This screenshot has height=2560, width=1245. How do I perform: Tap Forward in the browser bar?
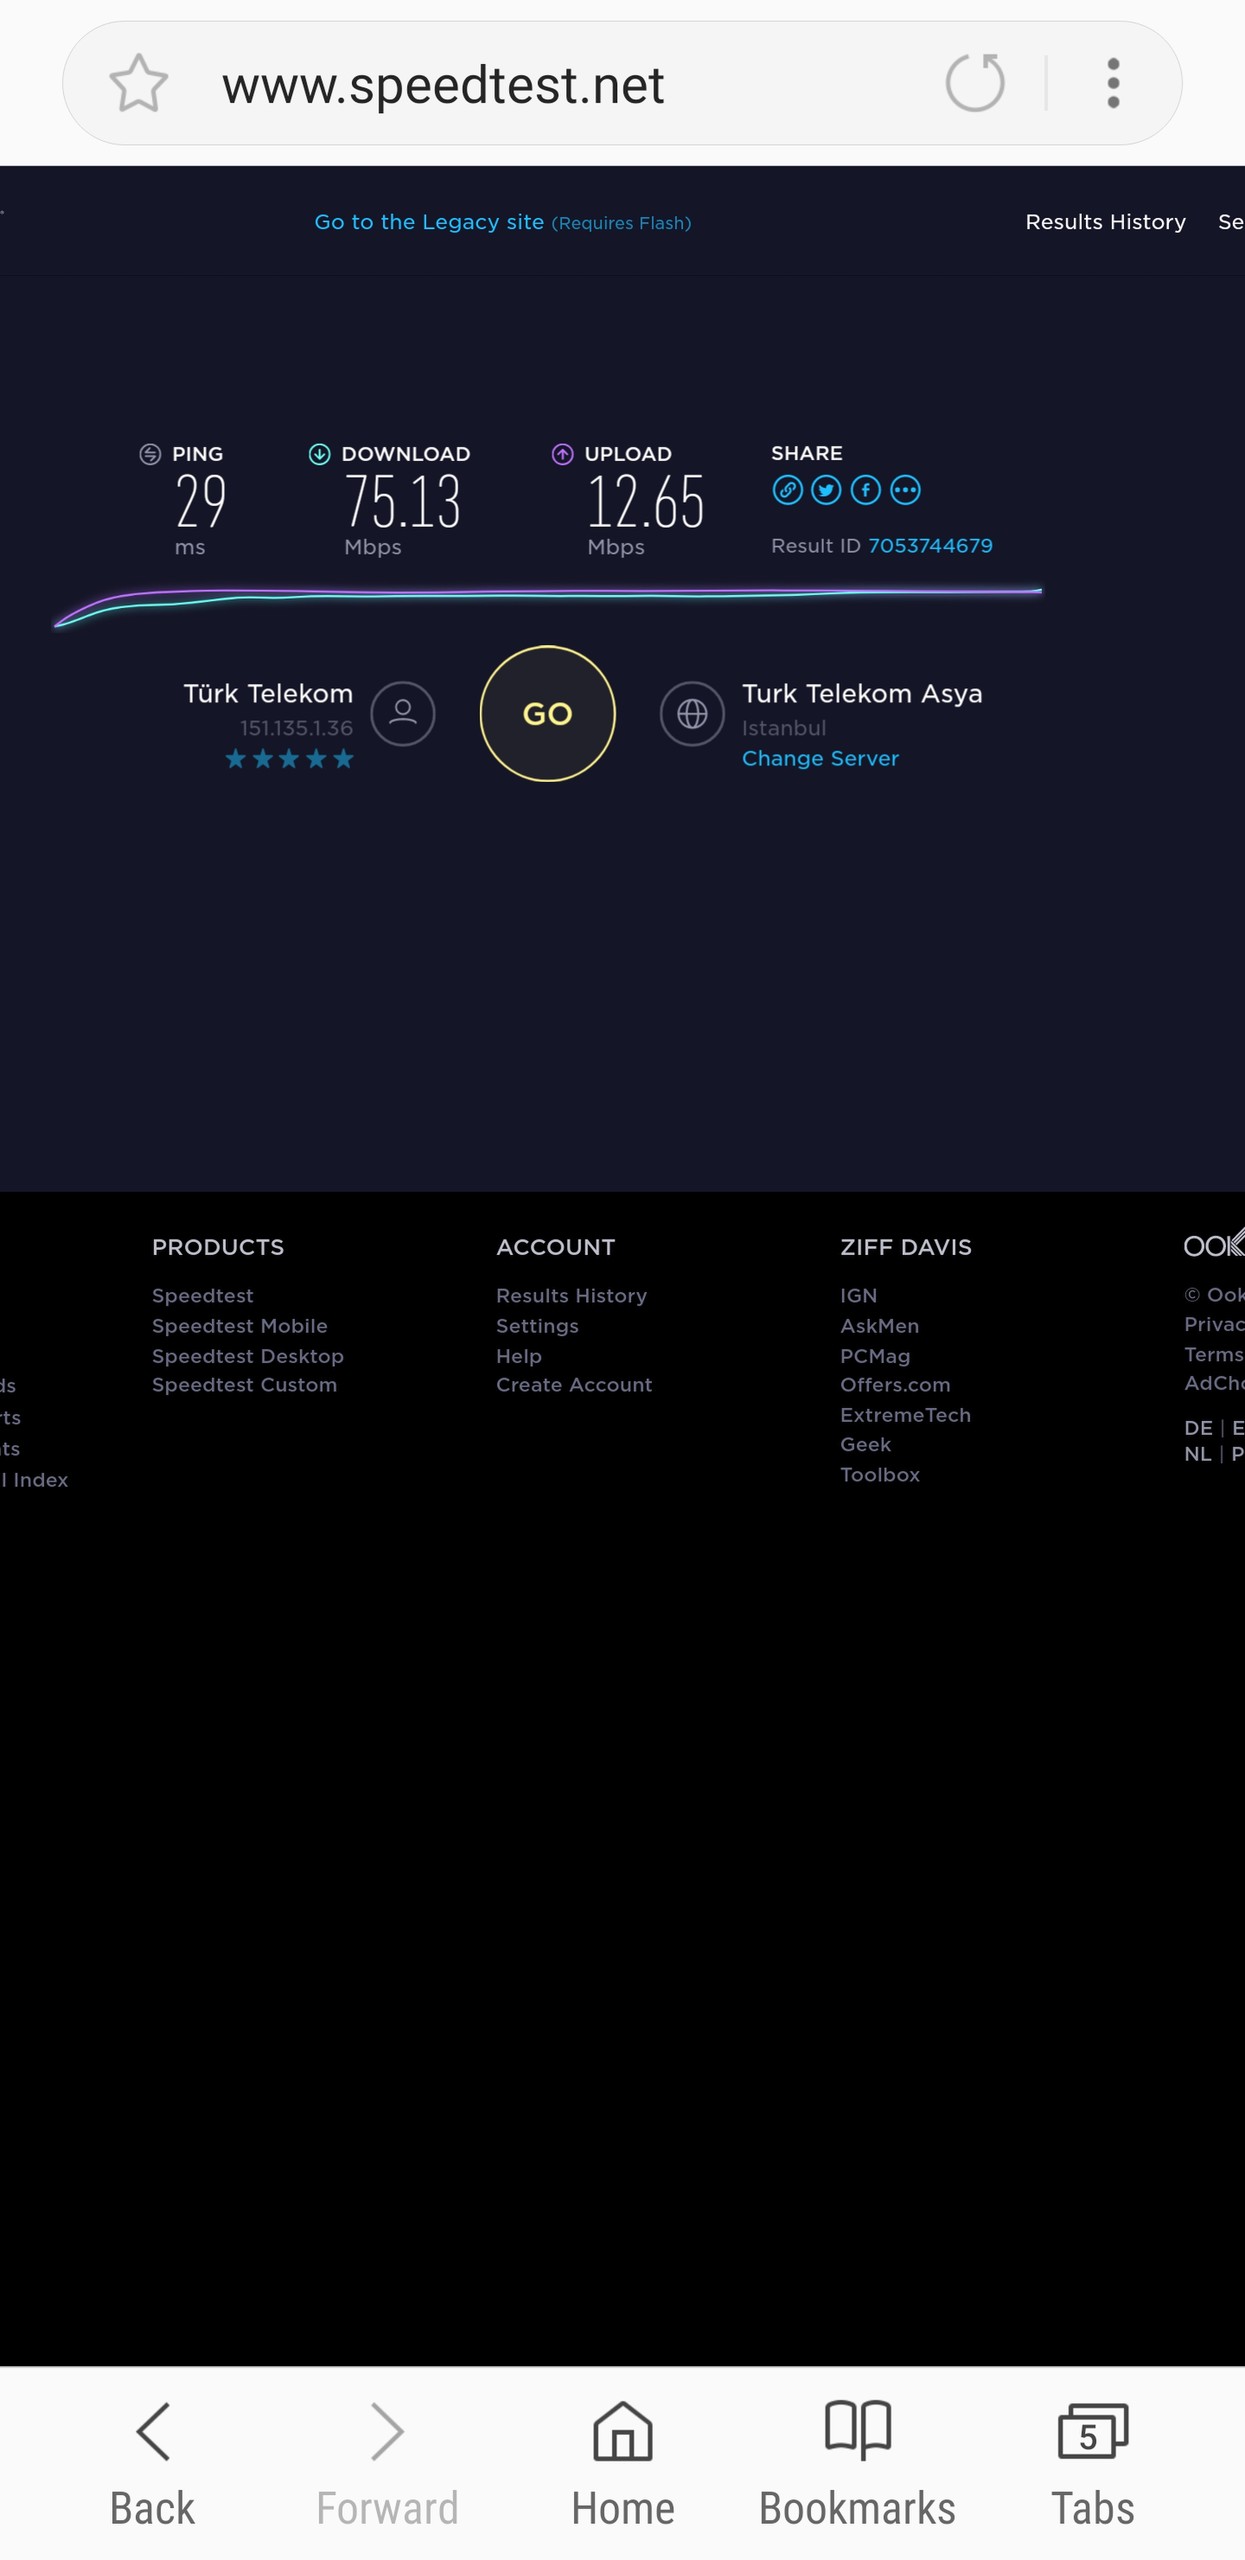tap(387, 2464)
